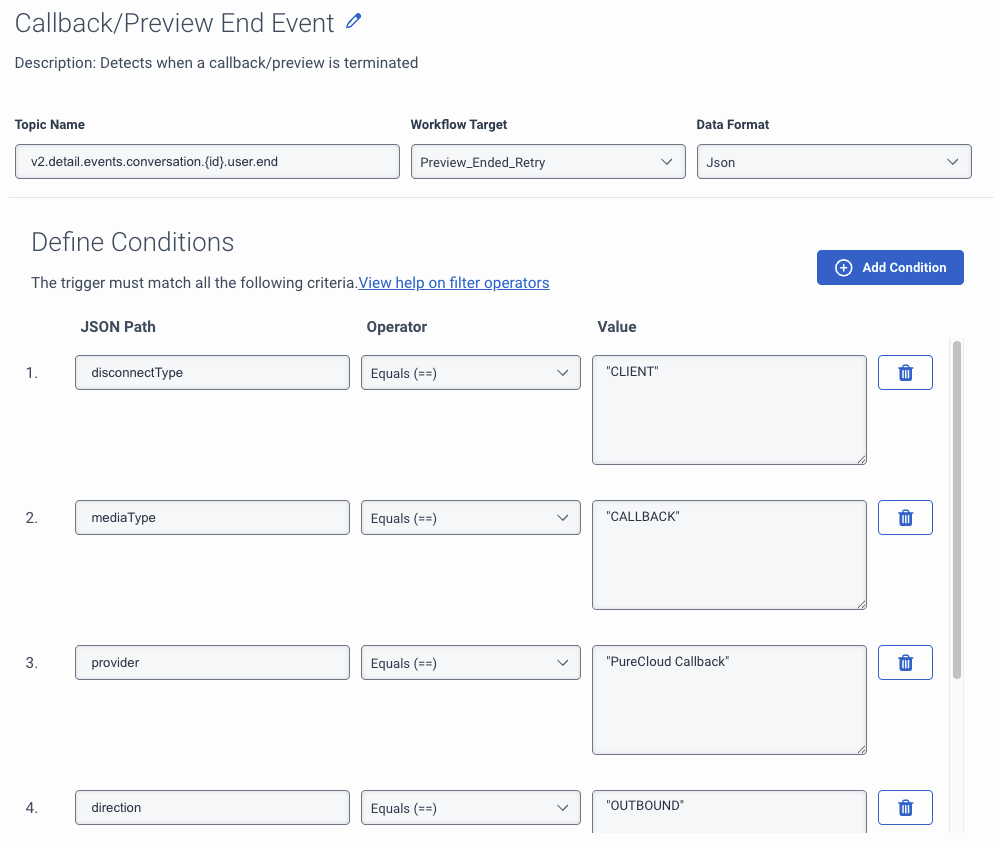The height and width of the screenshot is (842, 994).
Task: Expand the Data Format dropdown
Action: [x=833, y=162]
